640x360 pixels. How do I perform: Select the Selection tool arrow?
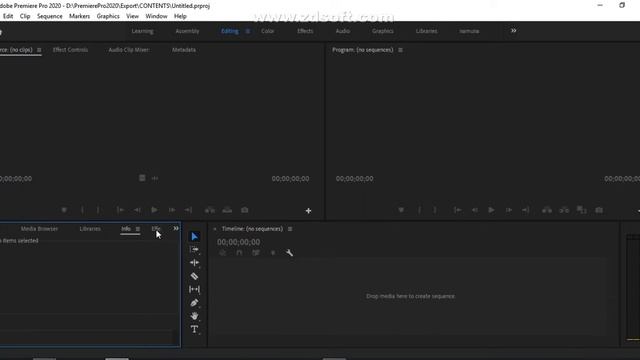[195, 237]
